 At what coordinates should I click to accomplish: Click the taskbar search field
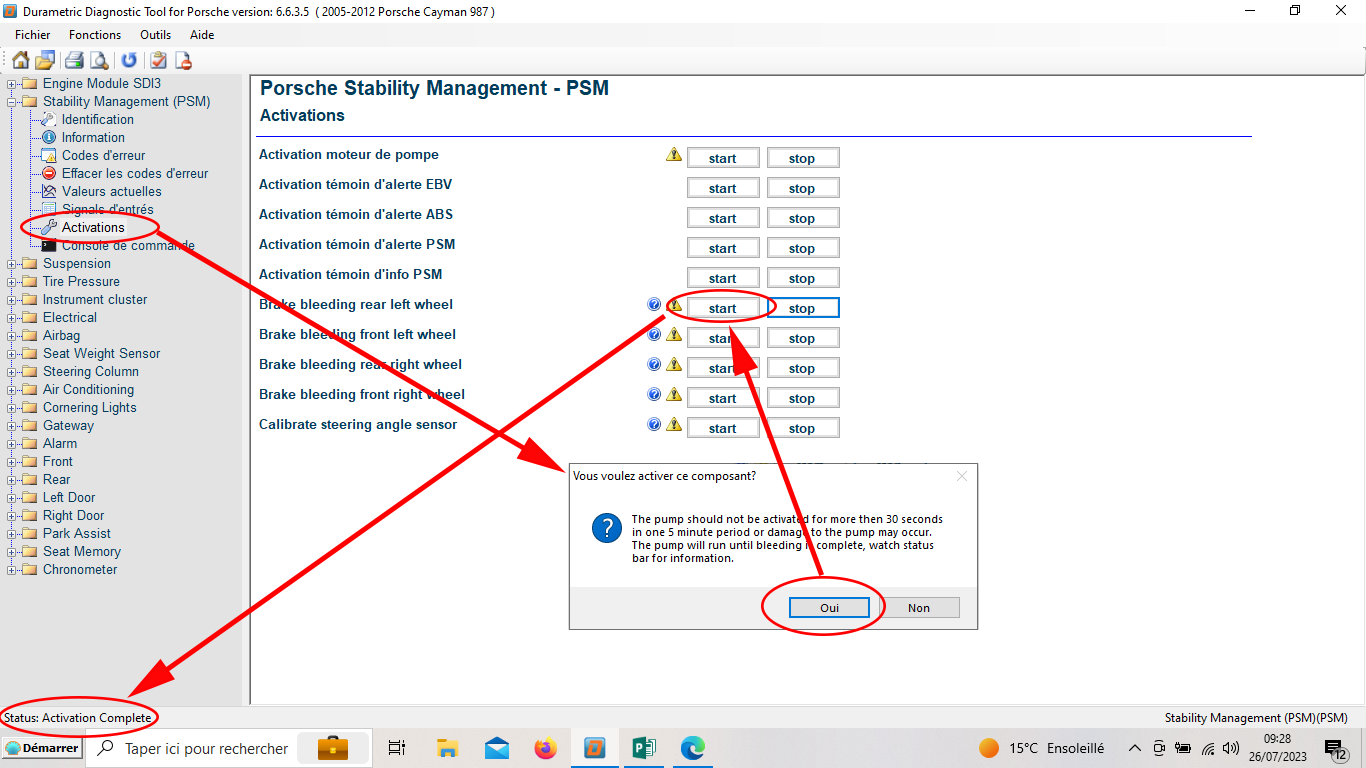228,748
